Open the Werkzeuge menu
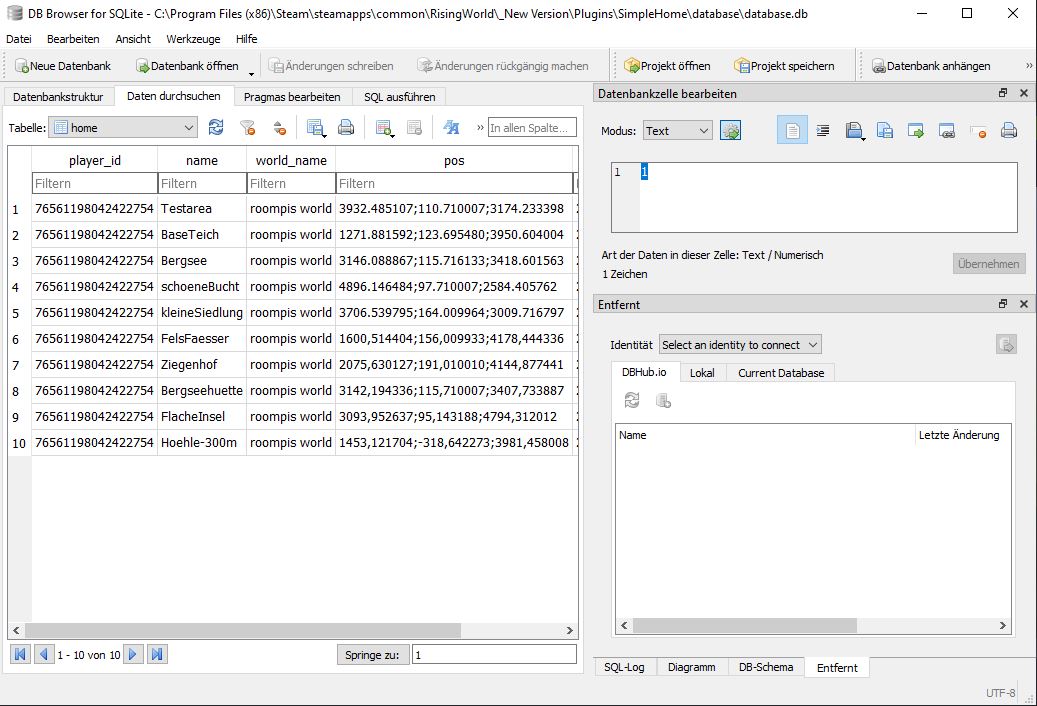 [193, 39]
